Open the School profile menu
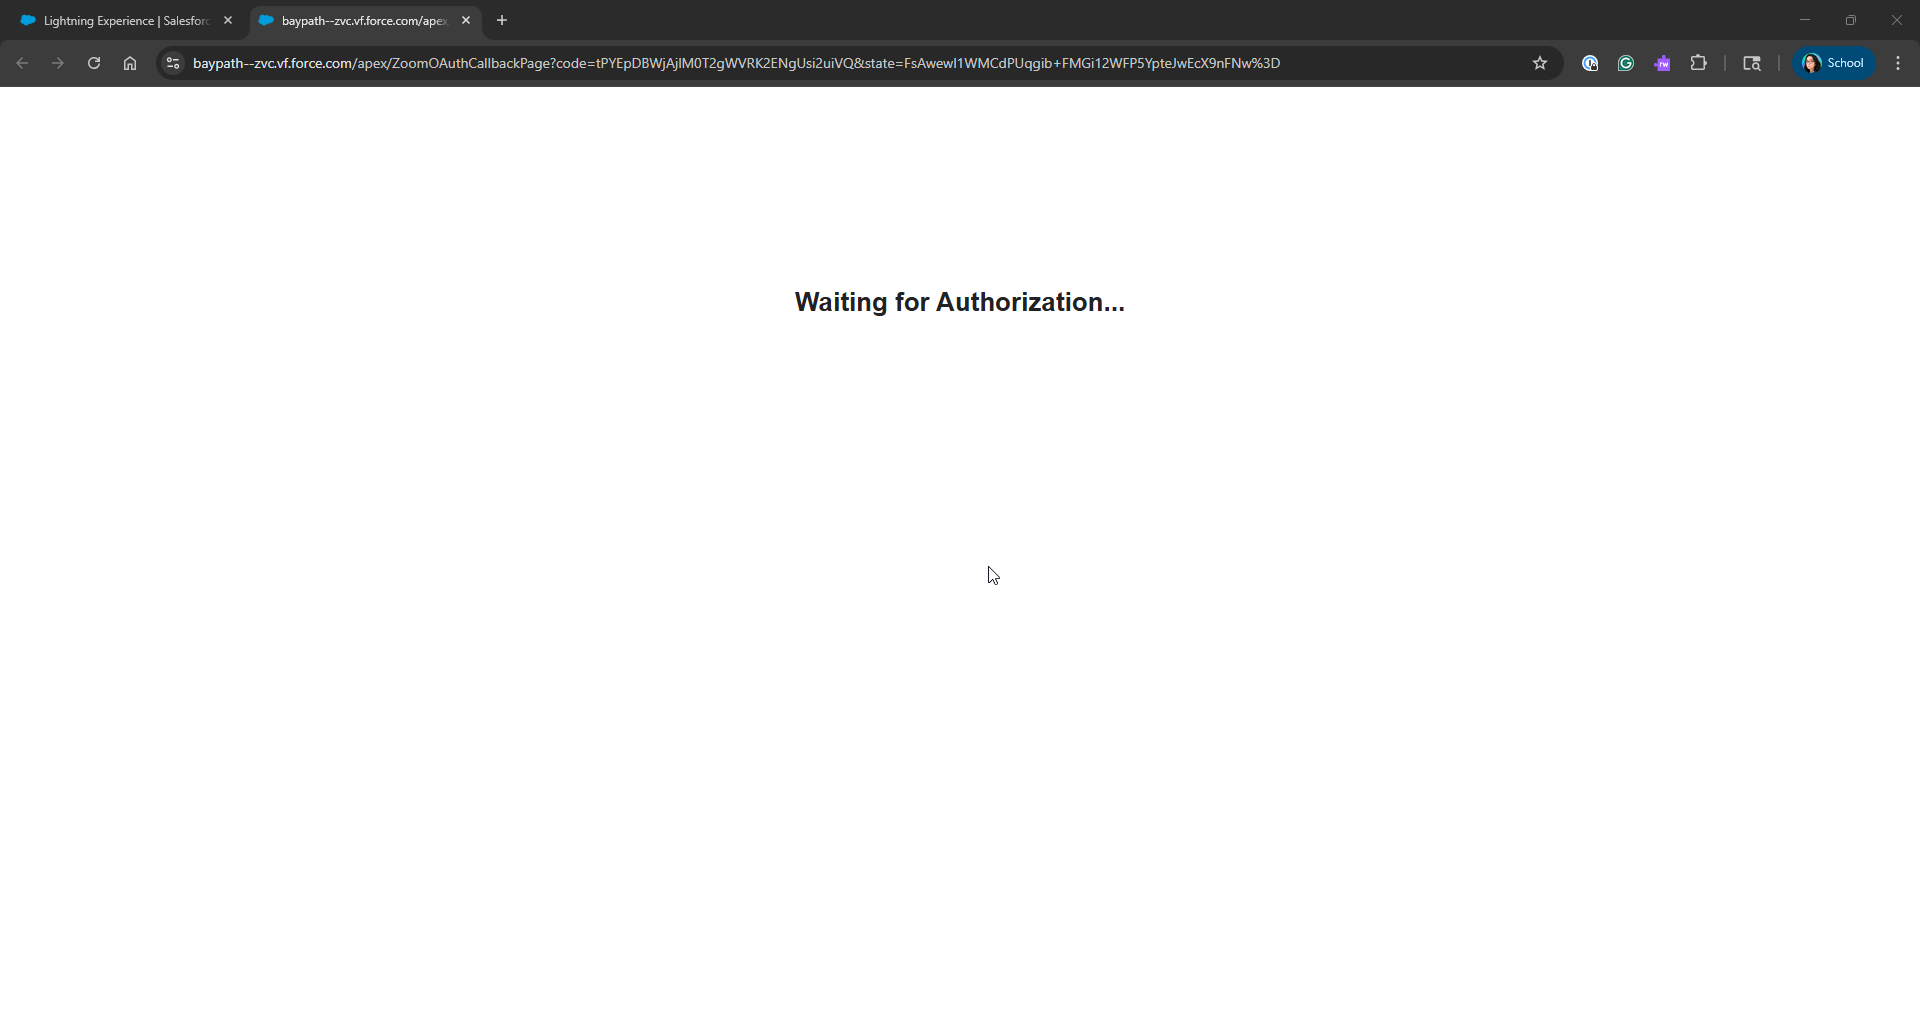The image size is (1920, 1032). coord(1834,63)
